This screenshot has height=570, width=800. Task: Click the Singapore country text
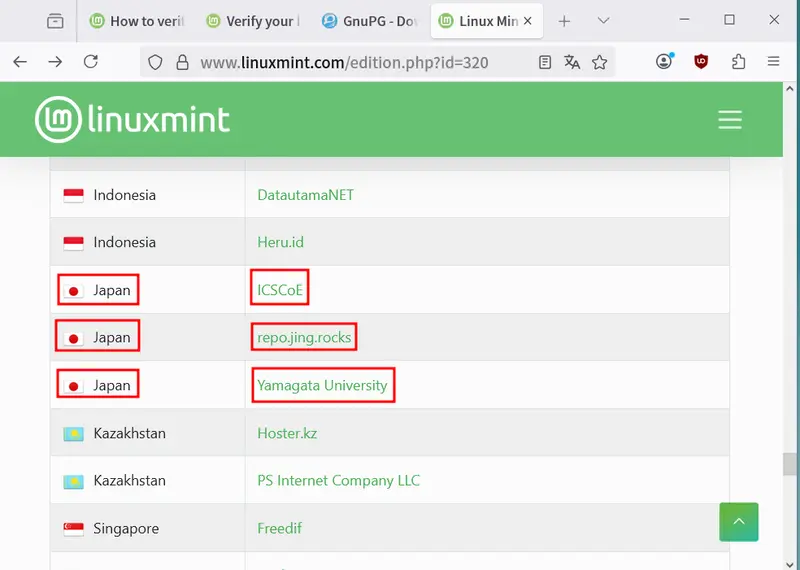click(x=126, y=528)
